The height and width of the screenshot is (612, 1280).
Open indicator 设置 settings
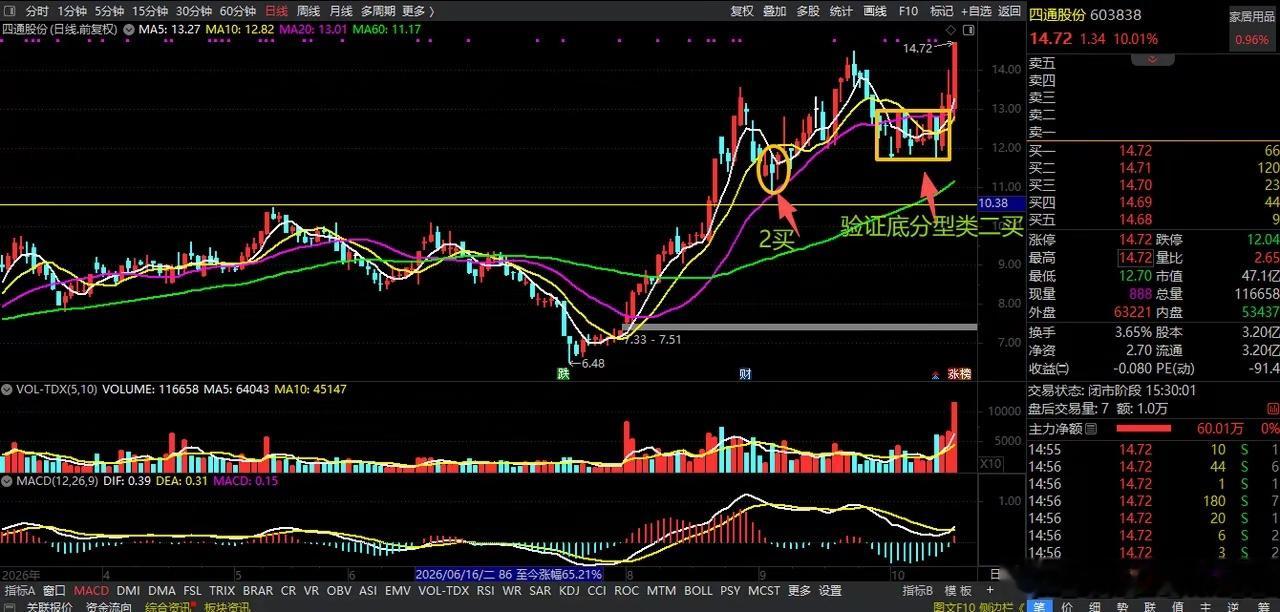pyautogui.click(x=830, y=591)
